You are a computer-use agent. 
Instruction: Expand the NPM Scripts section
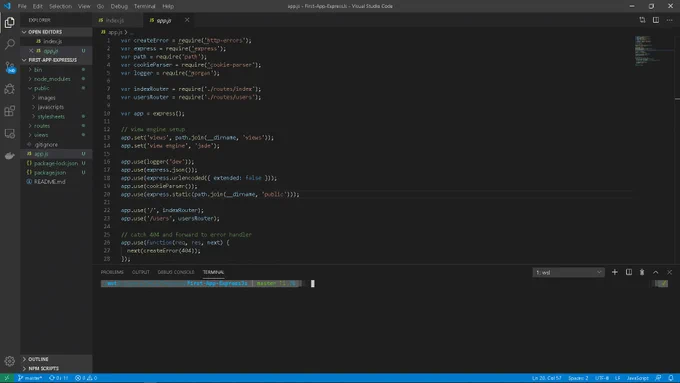click(x=56, y=368)
